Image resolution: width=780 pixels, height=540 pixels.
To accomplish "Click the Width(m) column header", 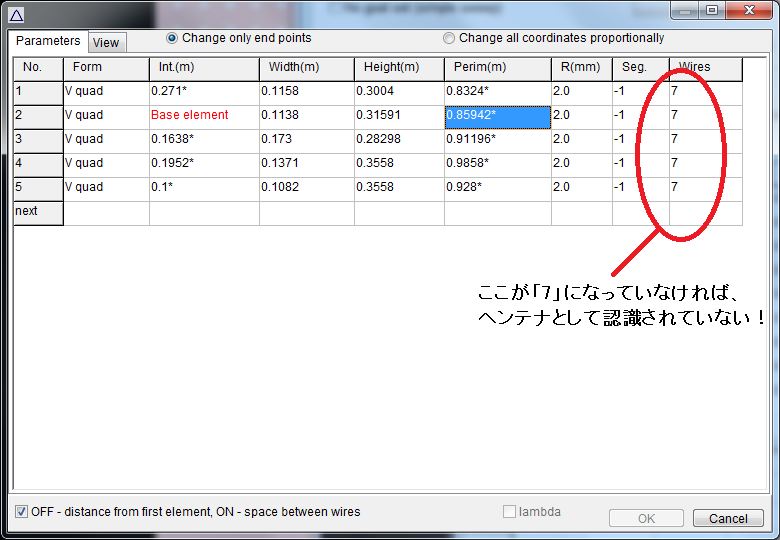I will [x=307, y=69].
